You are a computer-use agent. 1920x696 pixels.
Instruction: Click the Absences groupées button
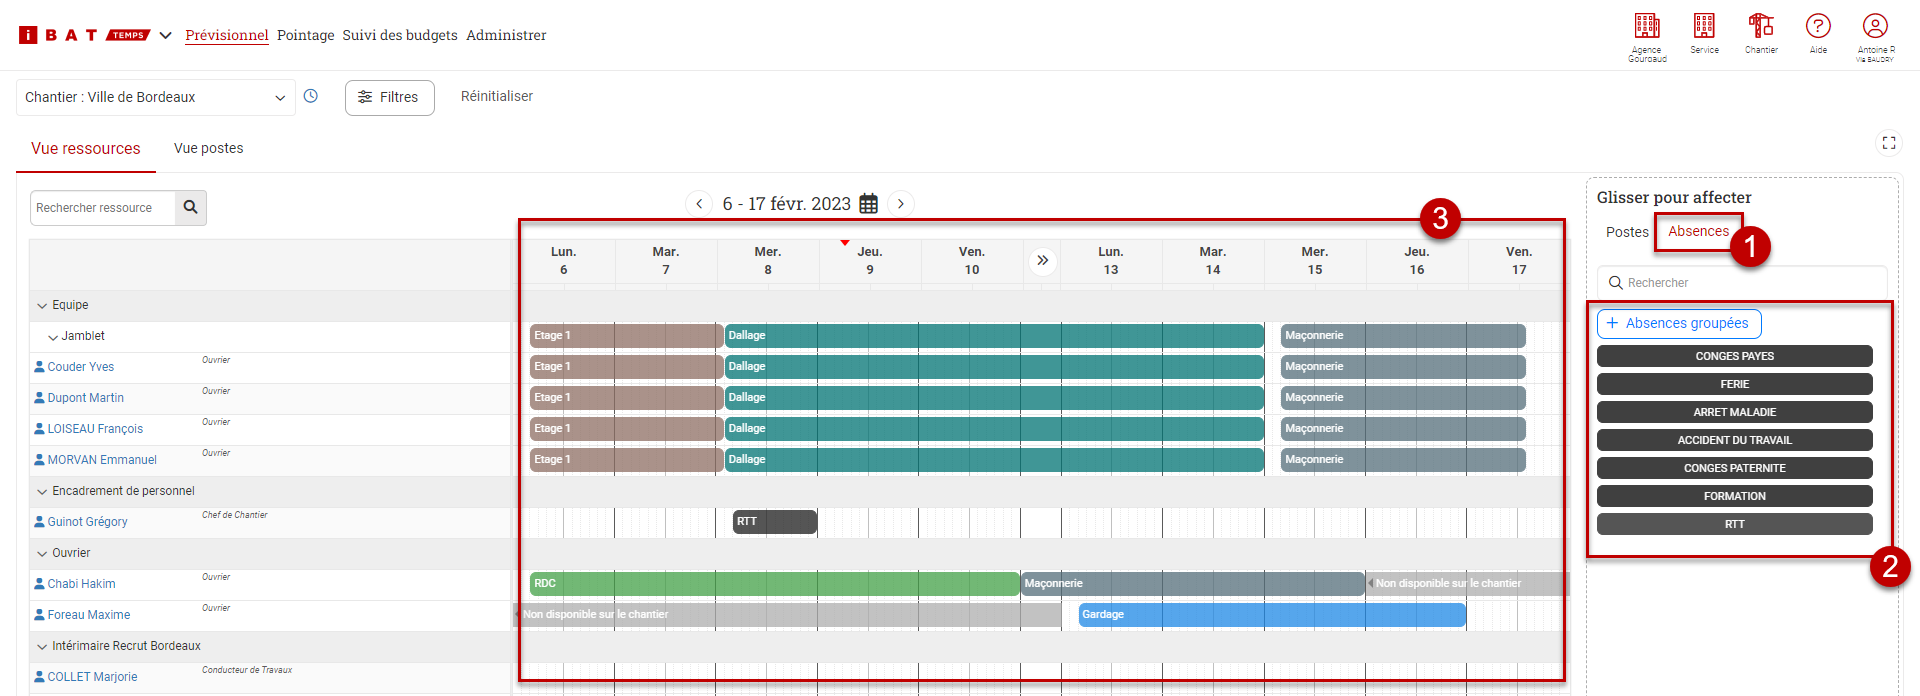tap(1679, 324)
